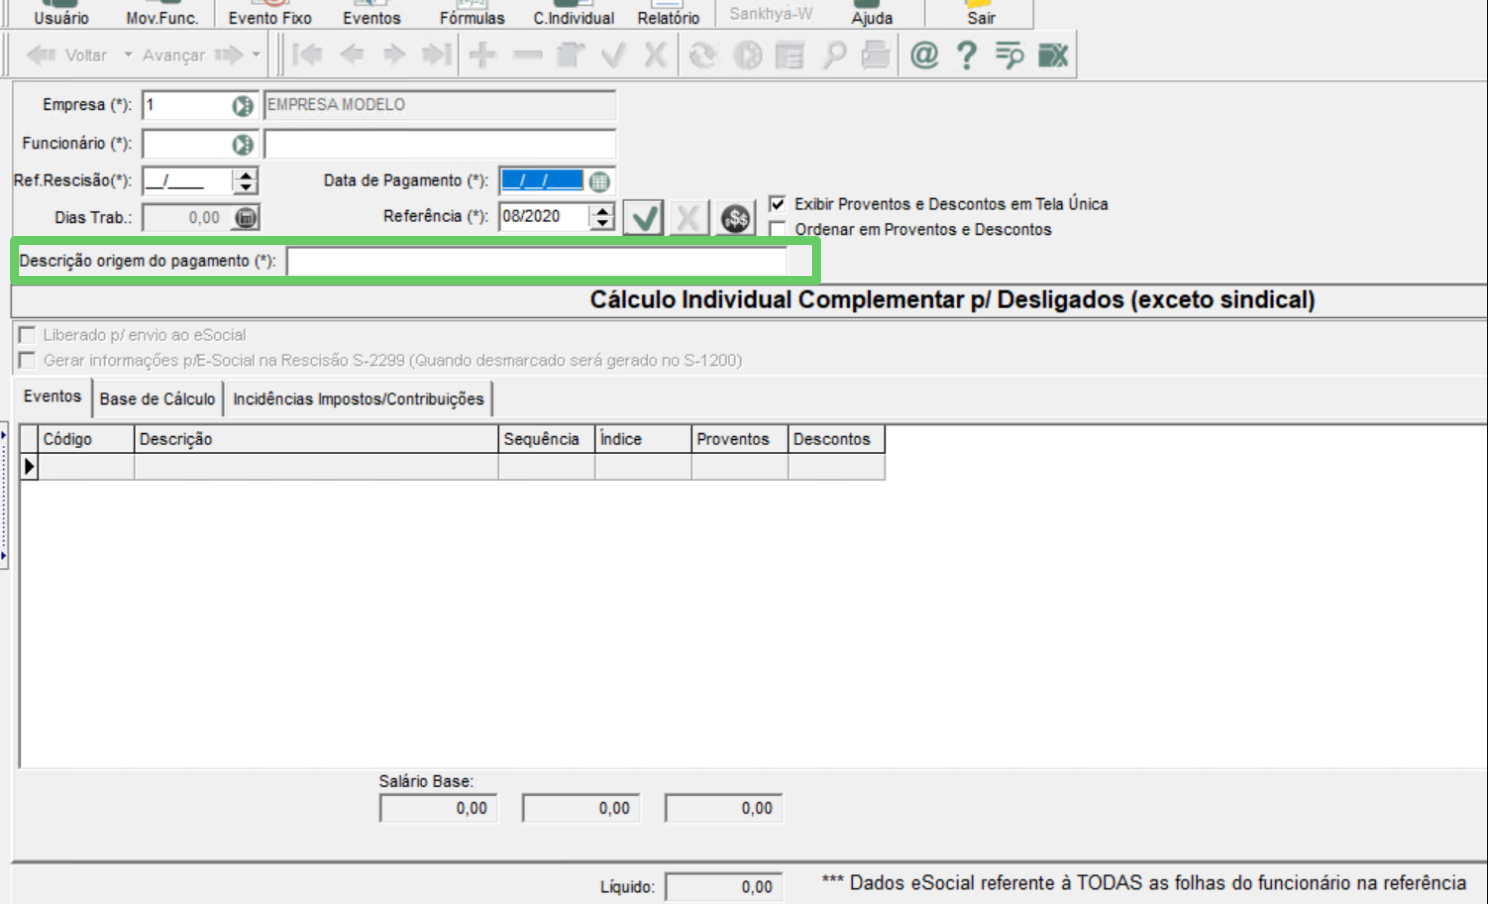Cancel with the toolbar X icon
Viewport: 1488px width, 904px height.
point(655,55)
